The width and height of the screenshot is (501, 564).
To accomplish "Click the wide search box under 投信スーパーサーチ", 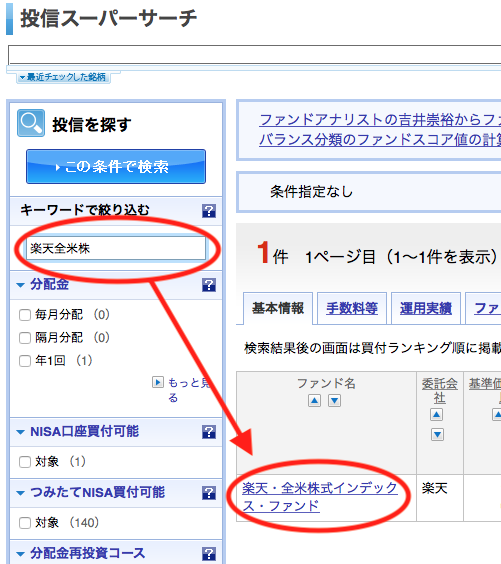I will [255, 55].
